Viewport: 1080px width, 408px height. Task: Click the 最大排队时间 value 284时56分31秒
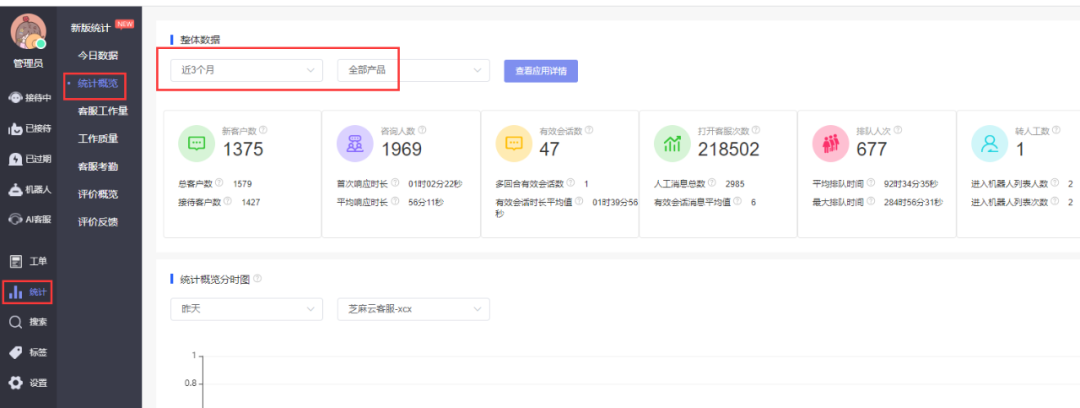tap(912, 202)
